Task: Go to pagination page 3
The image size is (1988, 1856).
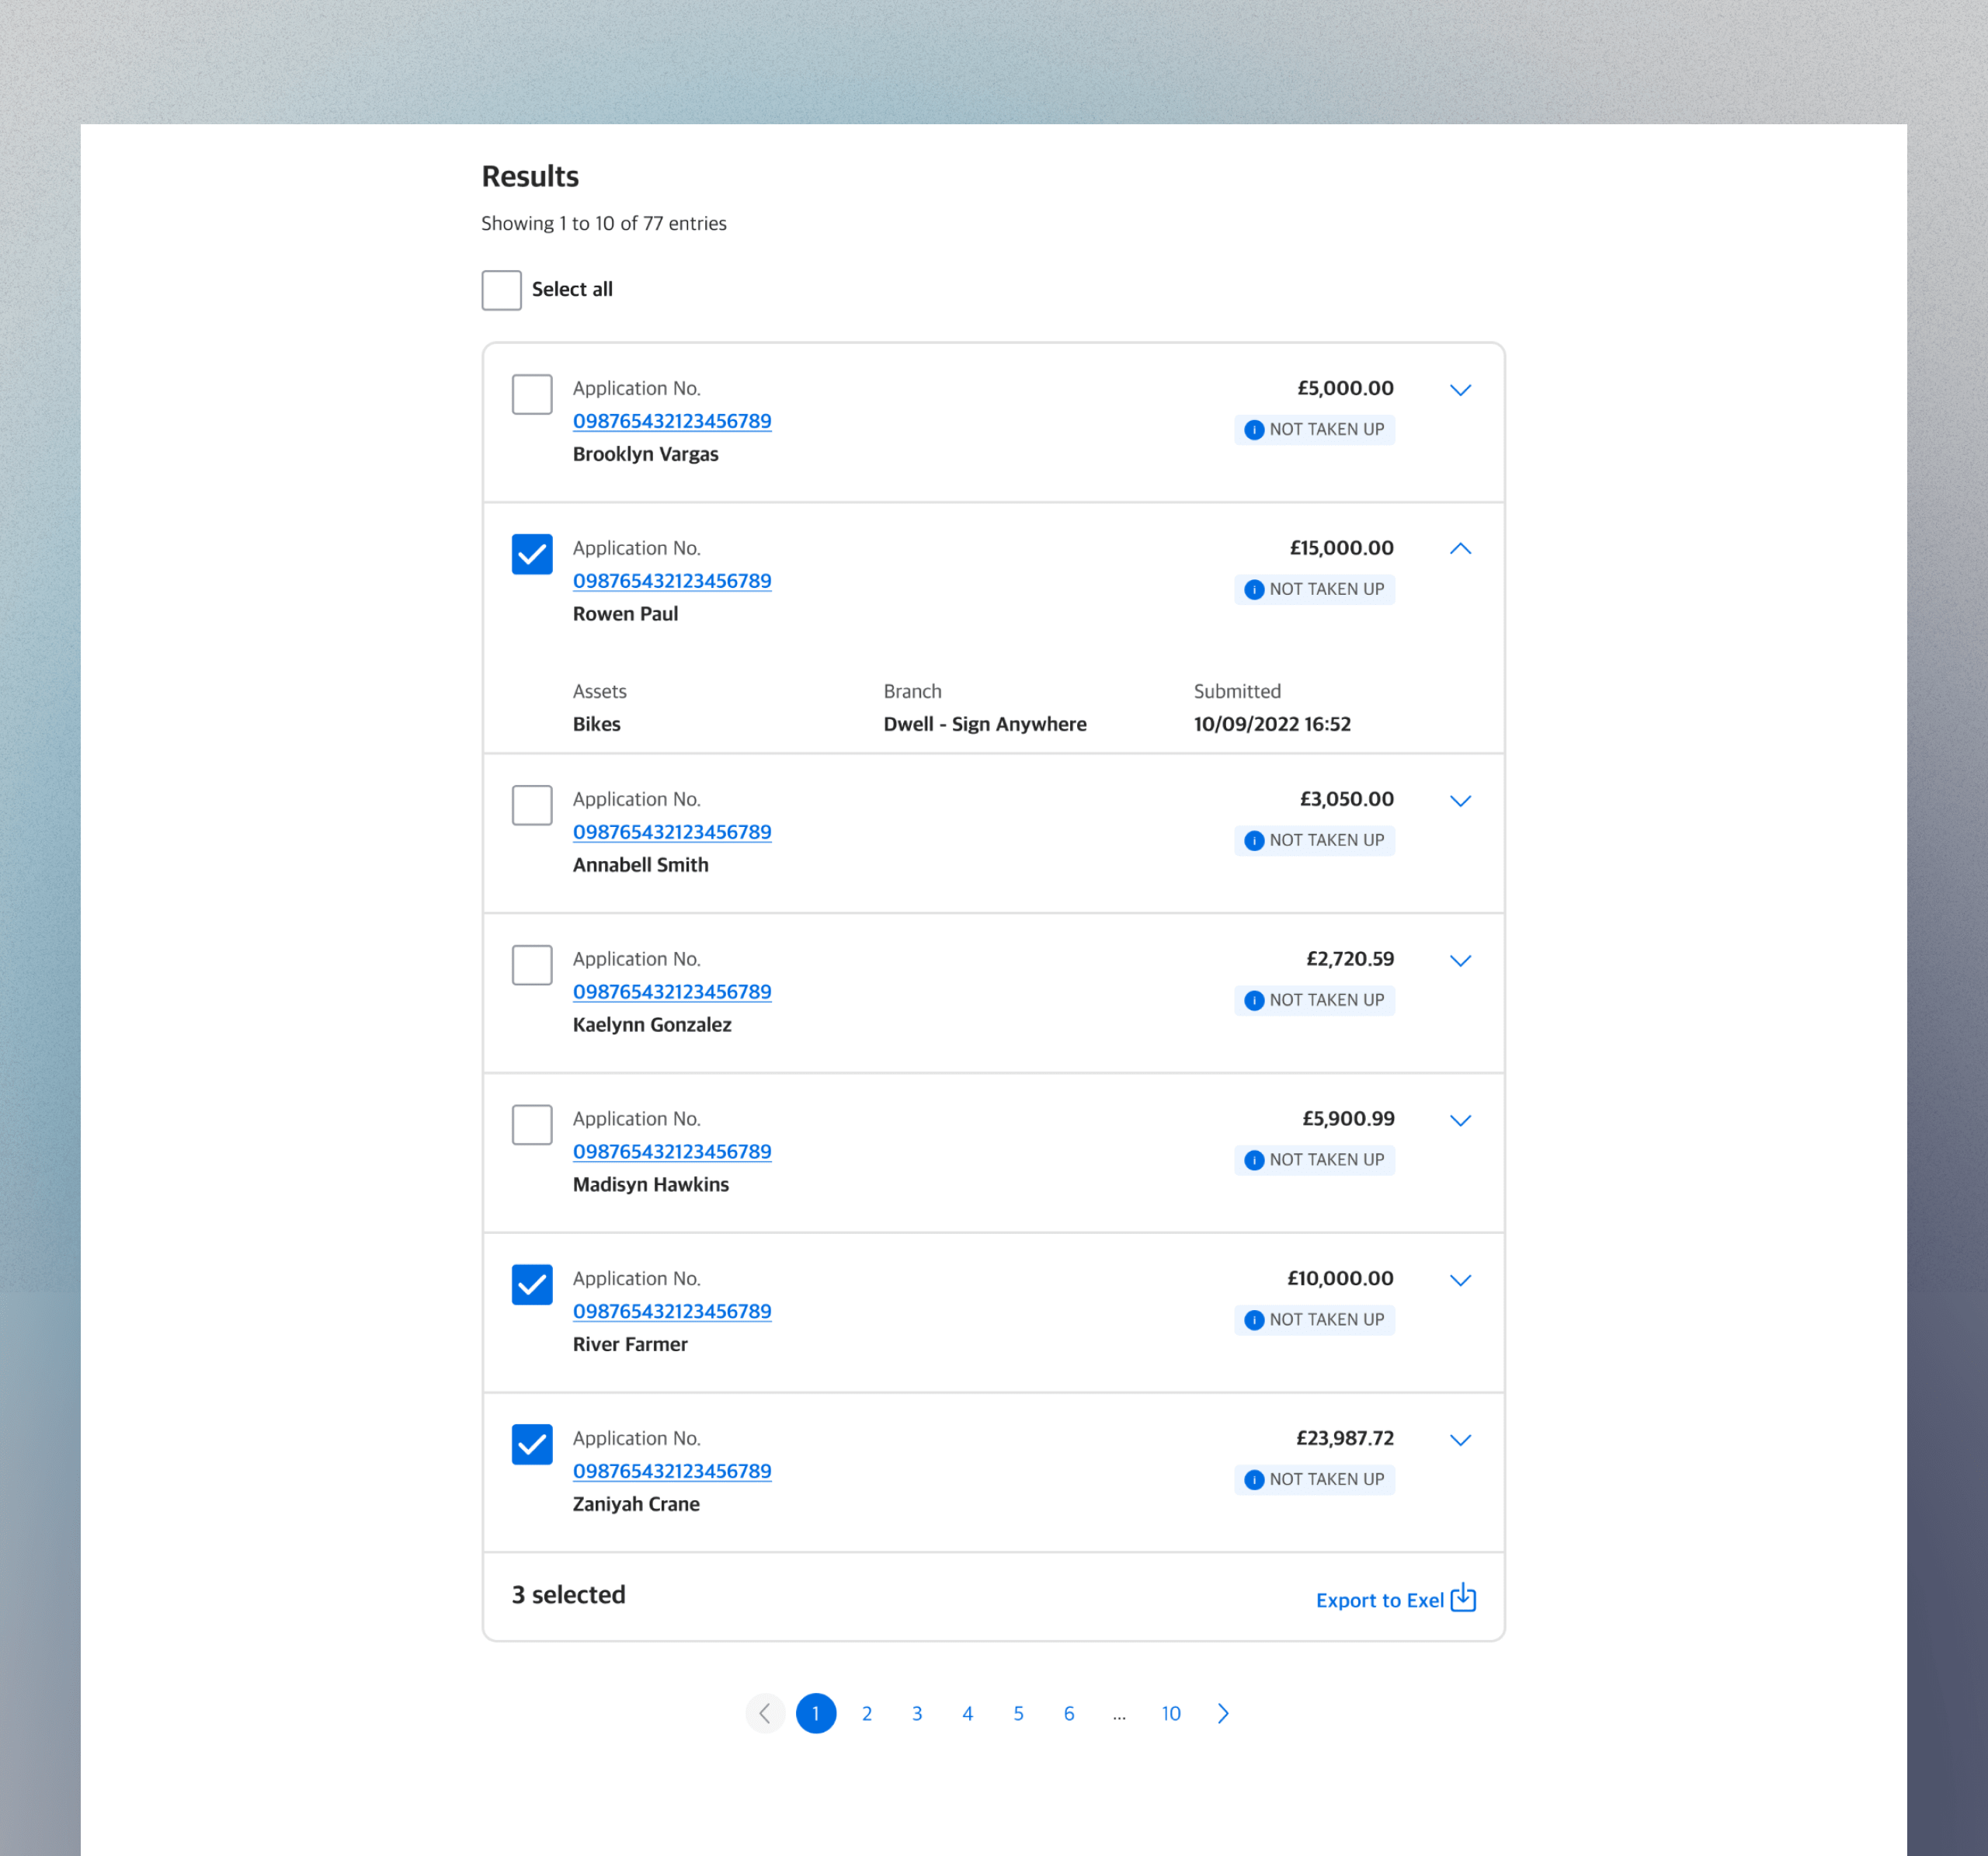Action: (917, 1714)
